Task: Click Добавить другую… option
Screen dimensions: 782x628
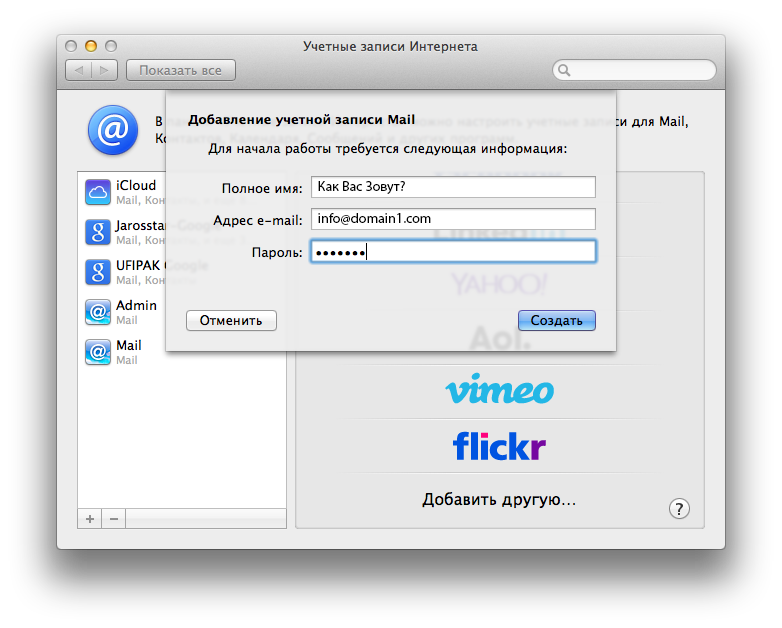Action: pyautogui.click(x=499, y=499)
